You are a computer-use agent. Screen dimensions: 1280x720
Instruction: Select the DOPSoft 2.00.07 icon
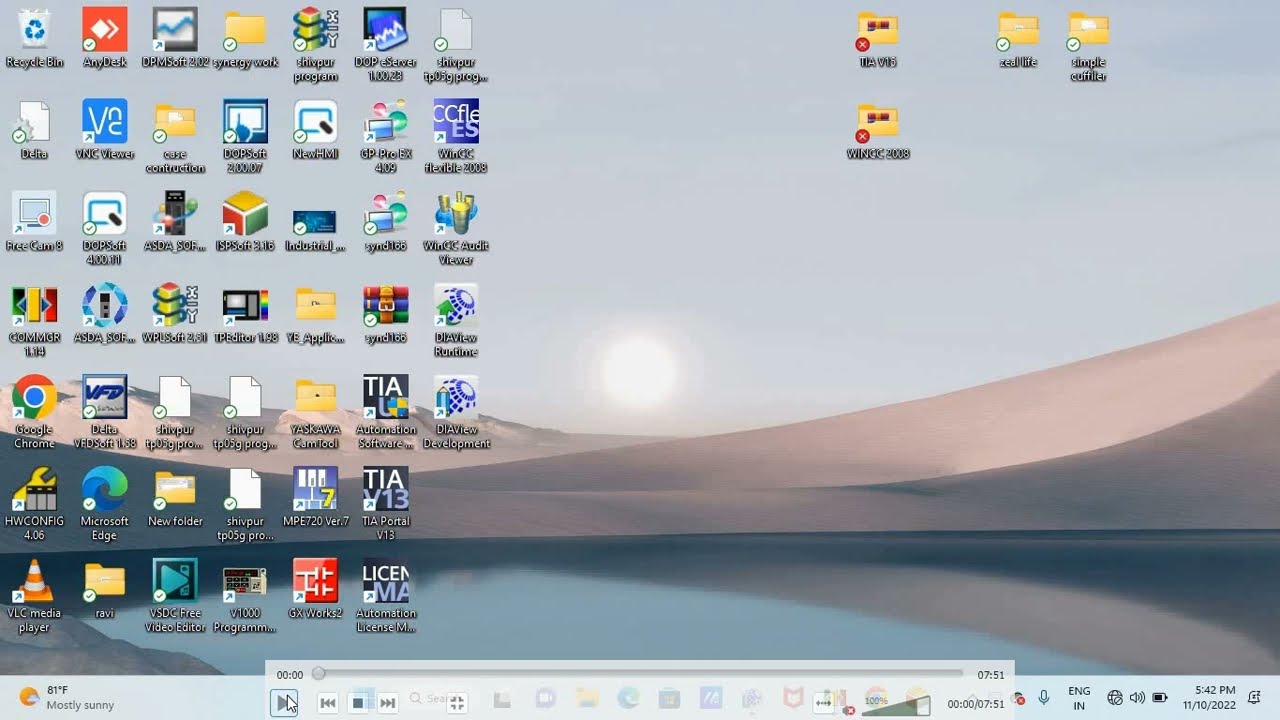tap(245, 137)
